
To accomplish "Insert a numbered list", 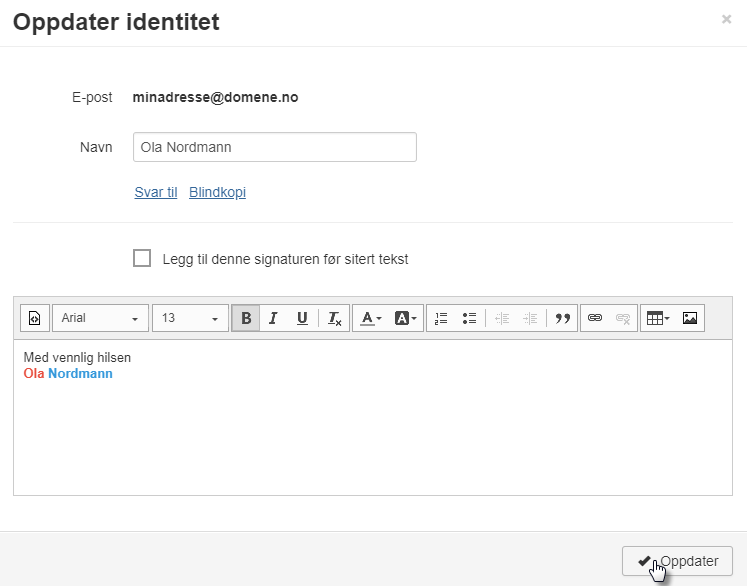I will pos(441,318).
